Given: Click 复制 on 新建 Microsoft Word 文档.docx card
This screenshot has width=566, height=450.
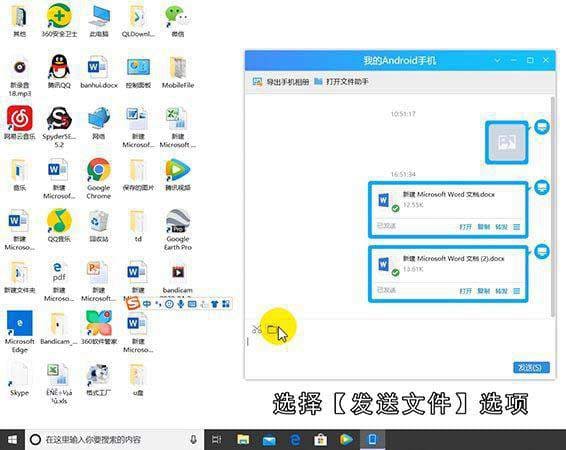Looking at the screenshot, I should (x=484, y=227).
